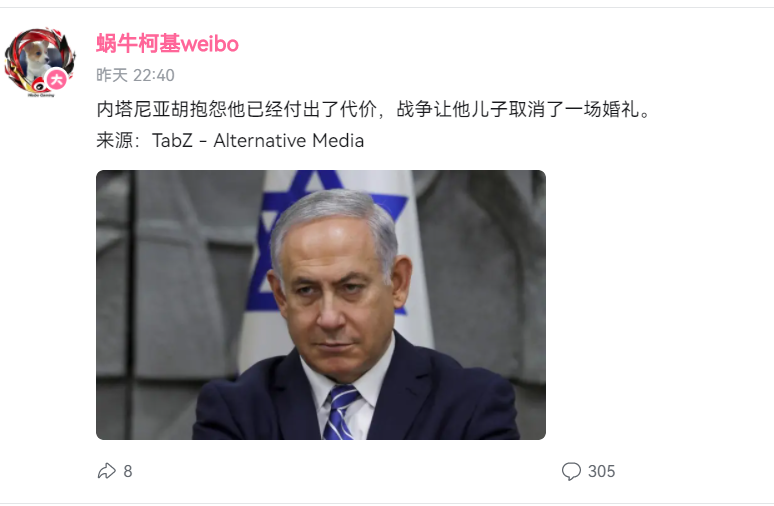This screenshot has width=774, height=506.
Task: Click the source line TabZ - Alternative Media
Action: 230,141
